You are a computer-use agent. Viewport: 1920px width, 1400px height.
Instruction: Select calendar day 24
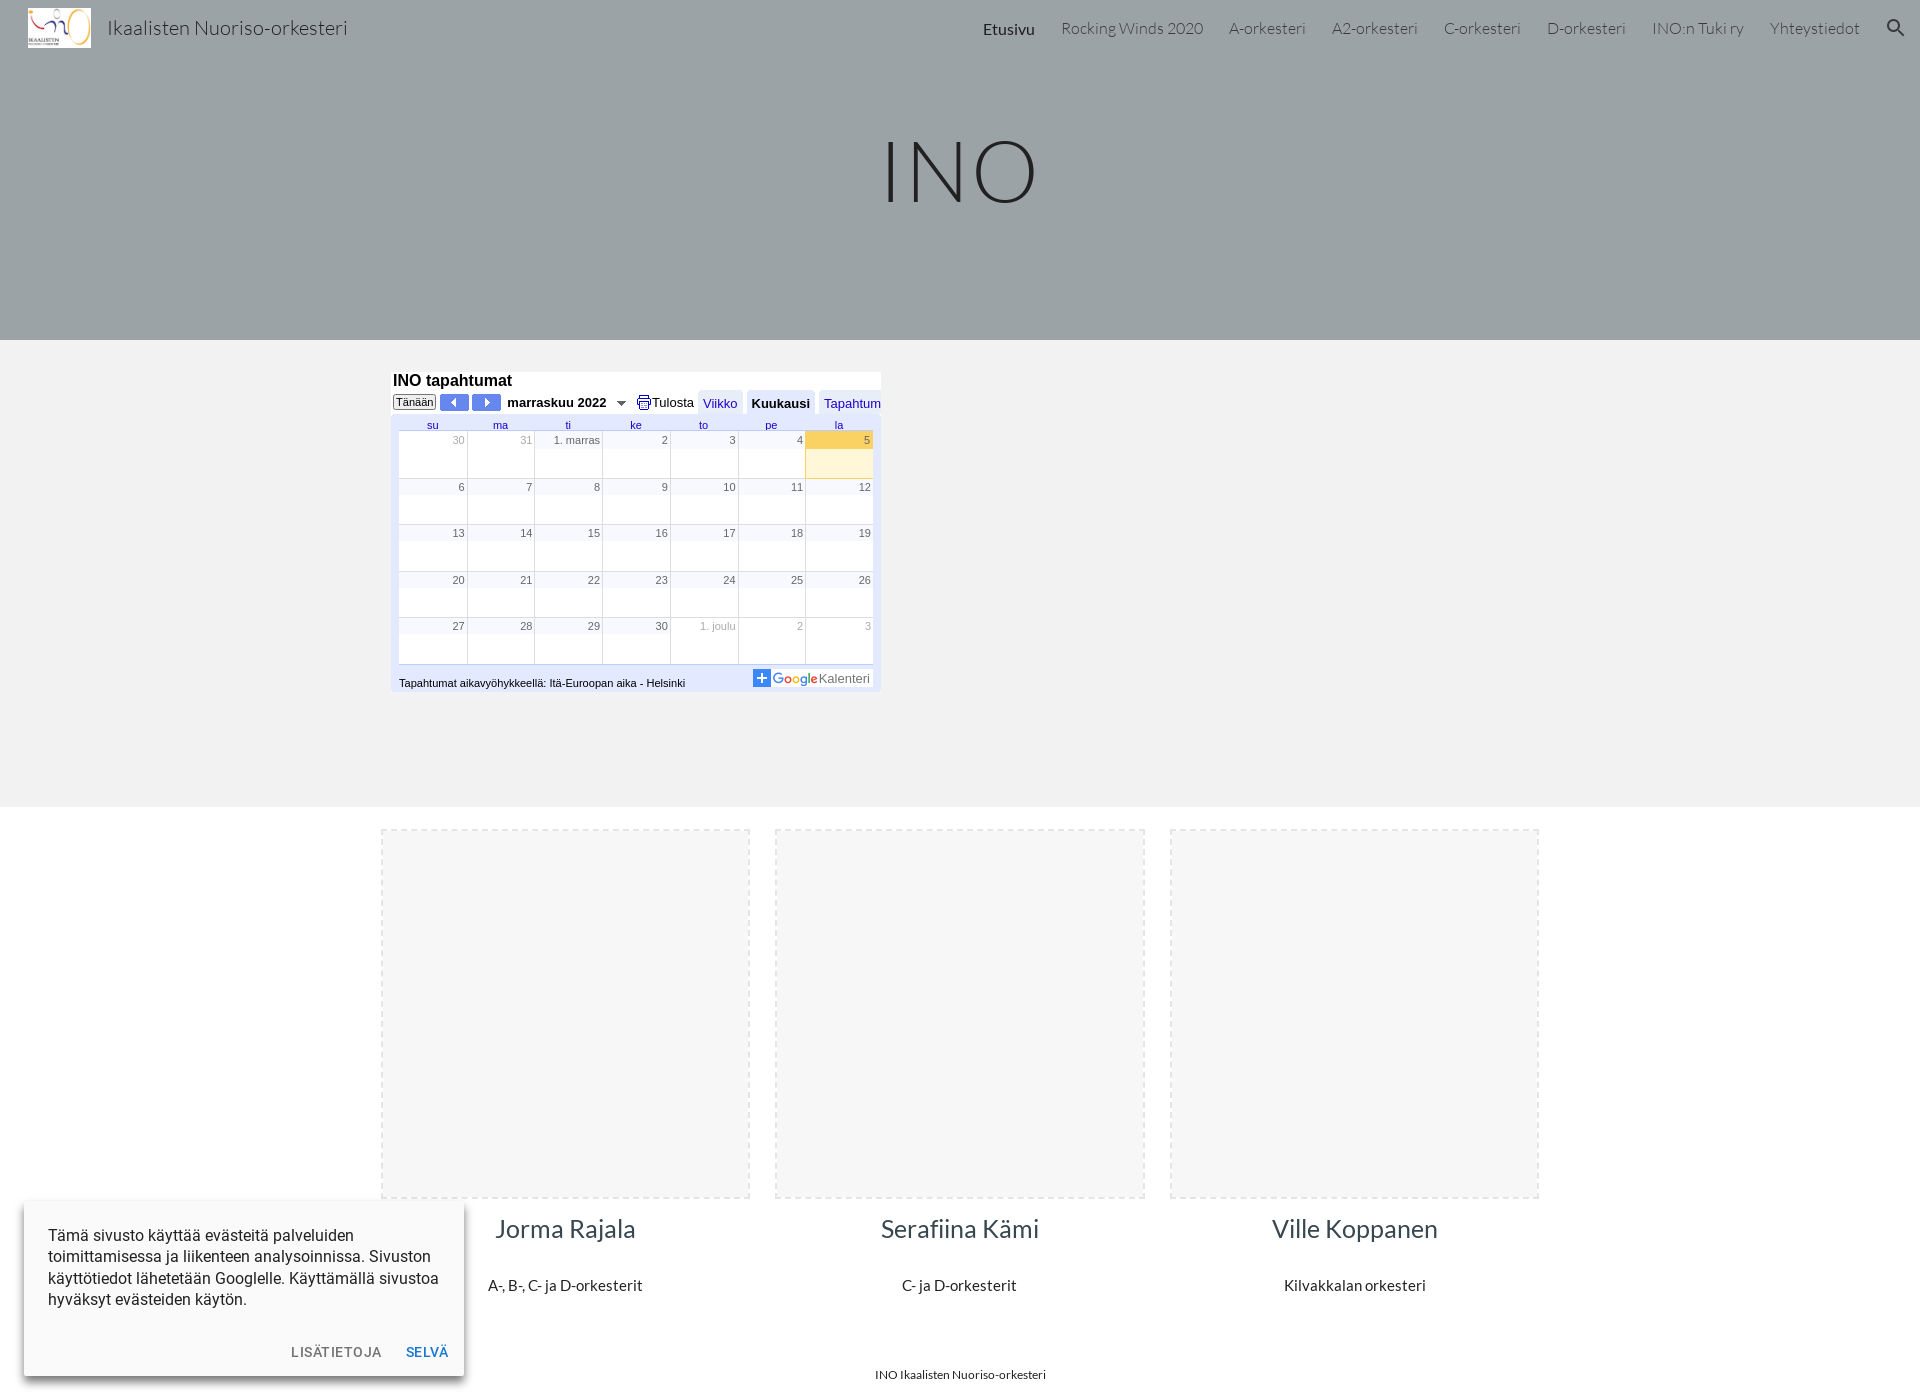pyautogui.click(x=704, y=594)
